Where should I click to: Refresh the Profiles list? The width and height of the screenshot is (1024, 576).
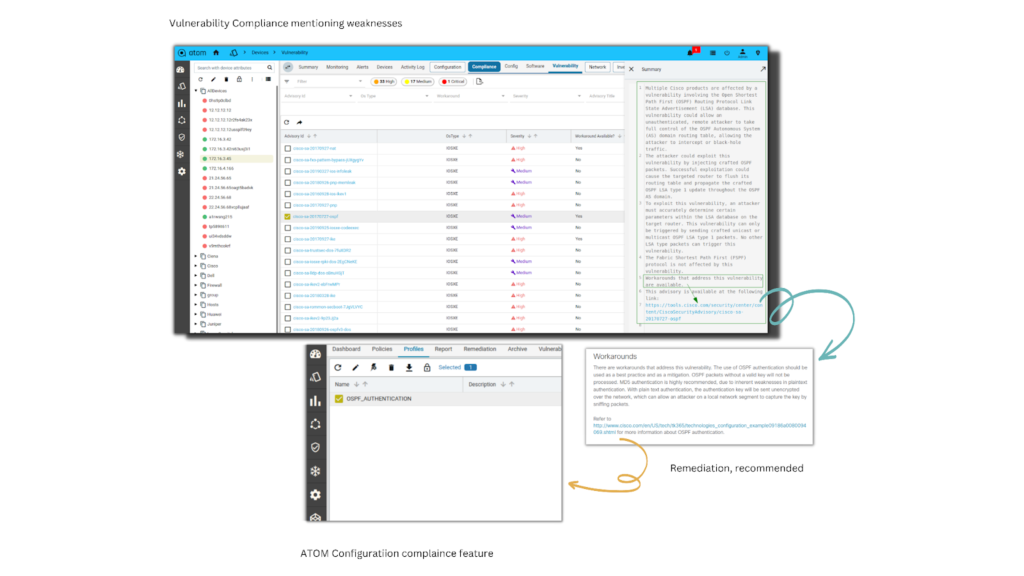click(338, 368)
